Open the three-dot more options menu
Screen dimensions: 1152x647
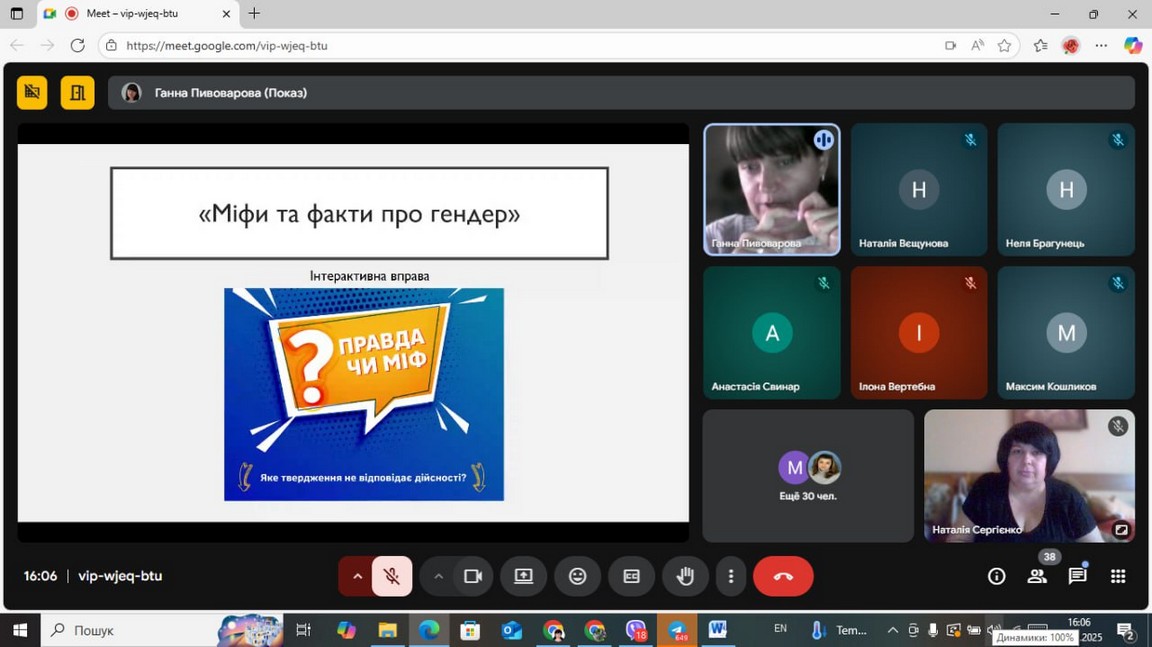pyautogui.click(x=731, y=577)
